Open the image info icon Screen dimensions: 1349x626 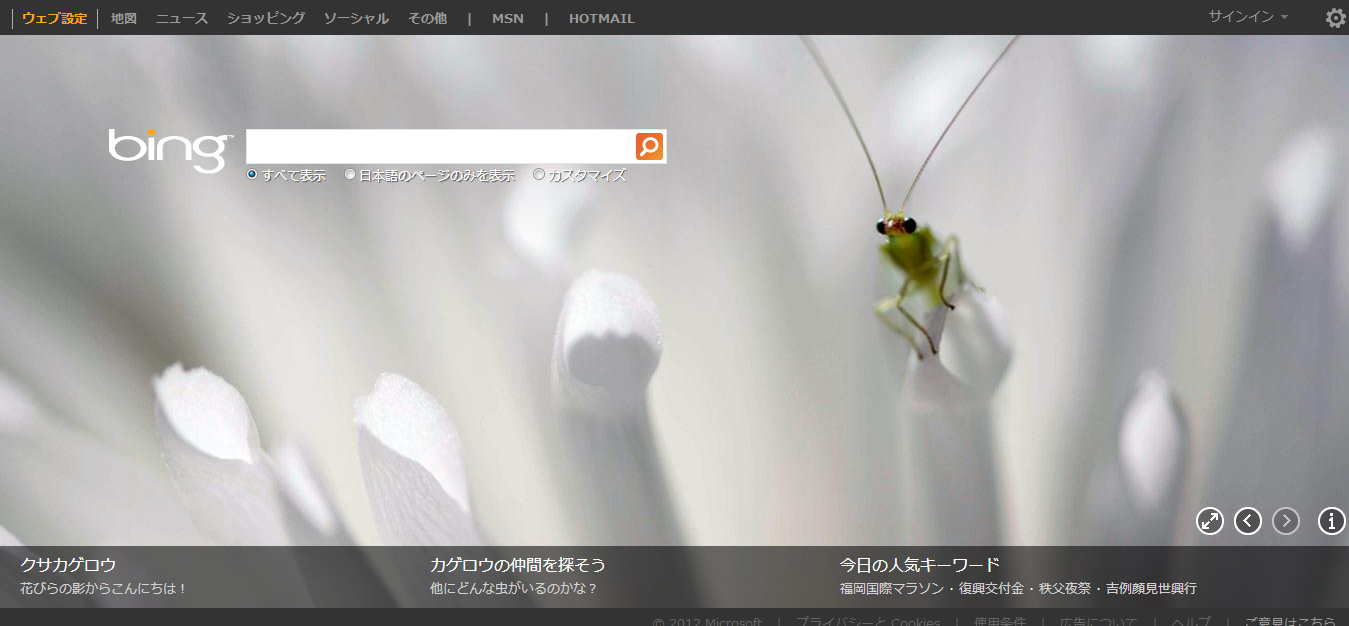(1332, 521)
